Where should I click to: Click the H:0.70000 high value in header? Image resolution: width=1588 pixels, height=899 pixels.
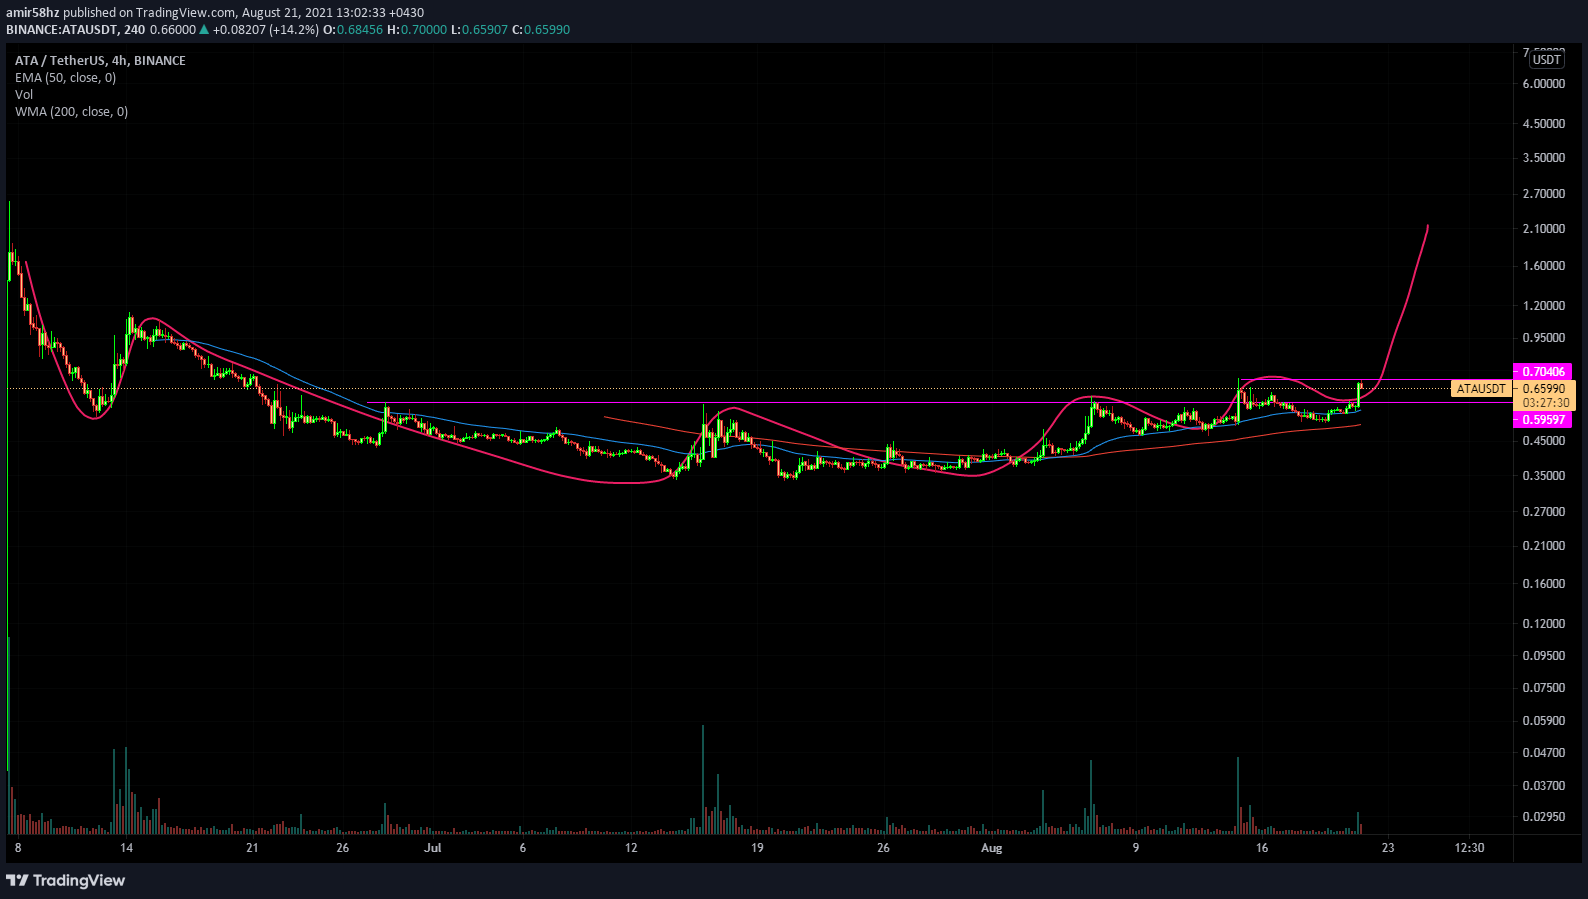click(417, 30)
